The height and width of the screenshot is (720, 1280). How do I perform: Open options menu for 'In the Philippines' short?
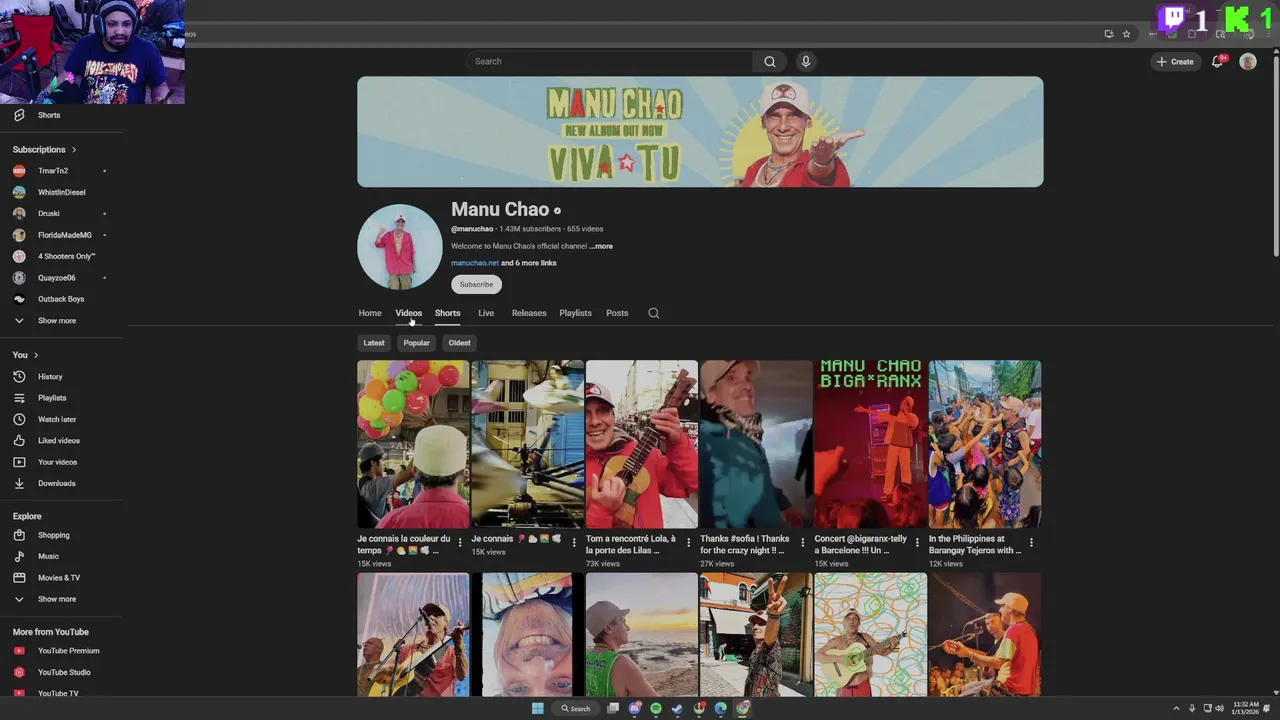[x=1031, y=542]
